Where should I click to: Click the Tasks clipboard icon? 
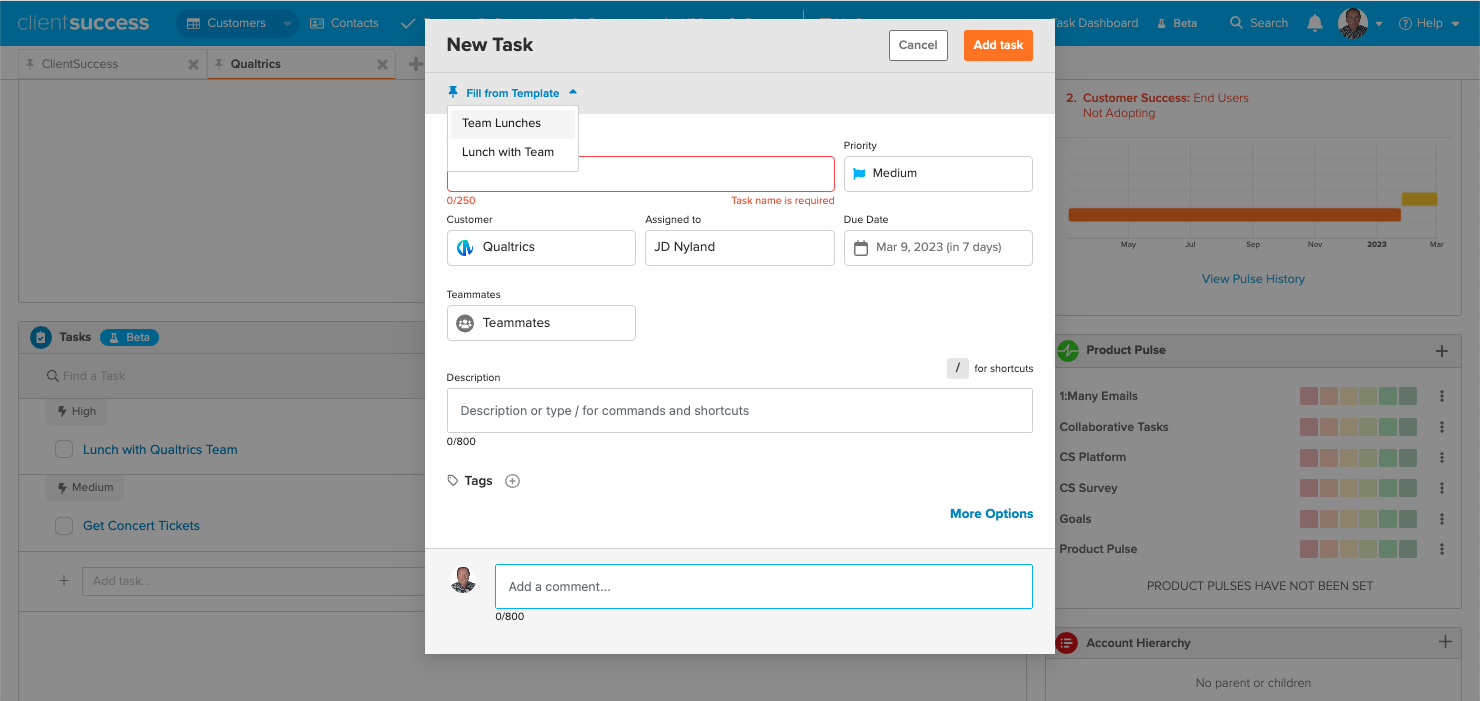click(41, 338)
